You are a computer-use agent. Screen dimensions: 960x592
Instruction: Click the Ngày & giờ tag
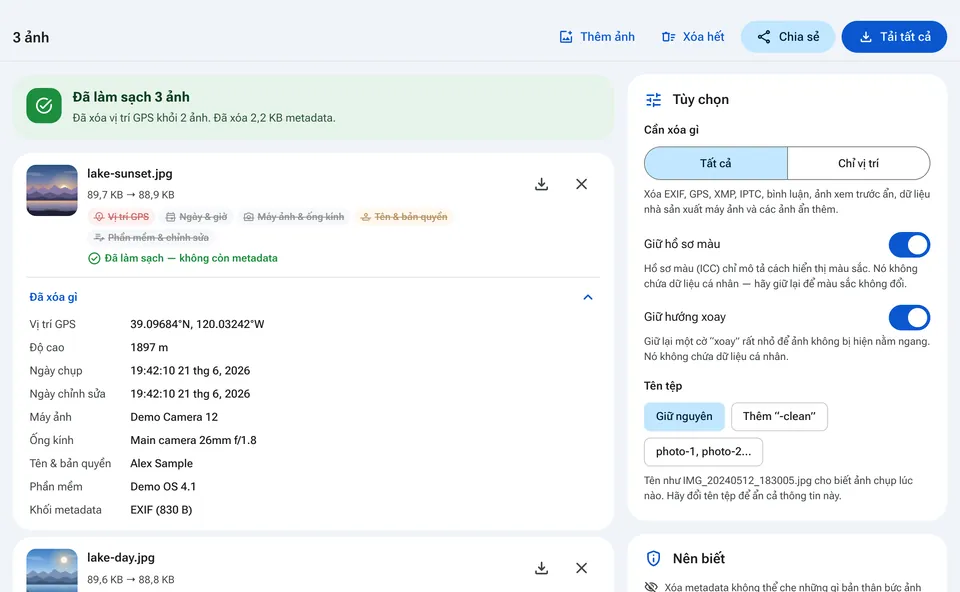coord(197,217)
